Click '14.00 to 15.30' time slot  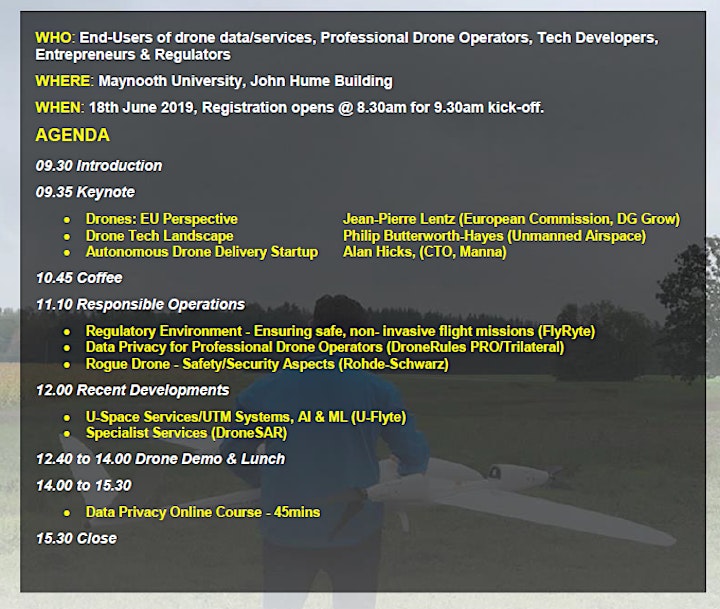pos(84,485)
